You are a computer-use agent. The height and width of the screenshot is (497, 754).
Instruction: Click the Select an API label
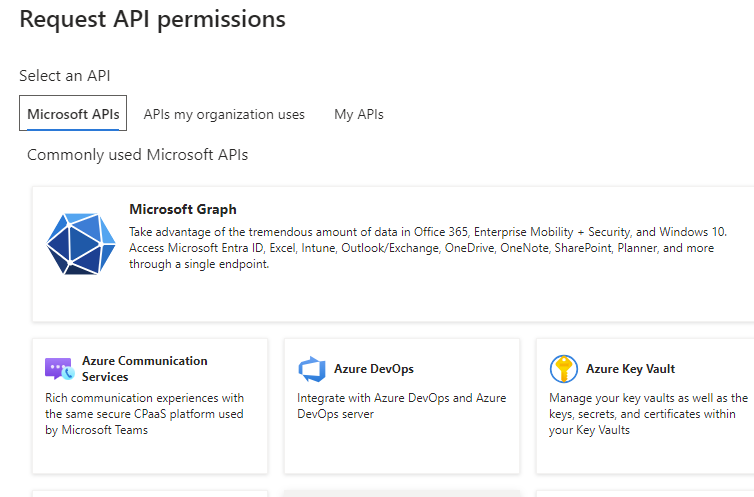65,76
